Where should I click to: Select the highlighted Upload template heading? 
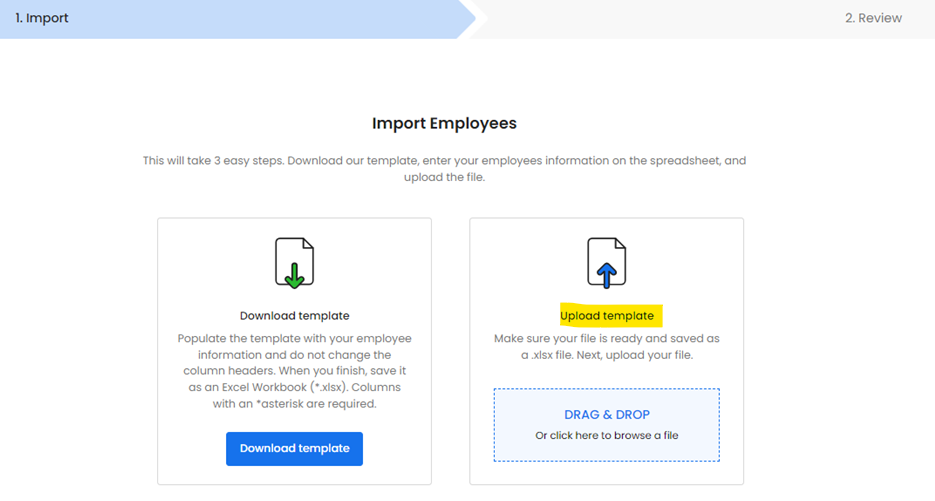(606, 316)
